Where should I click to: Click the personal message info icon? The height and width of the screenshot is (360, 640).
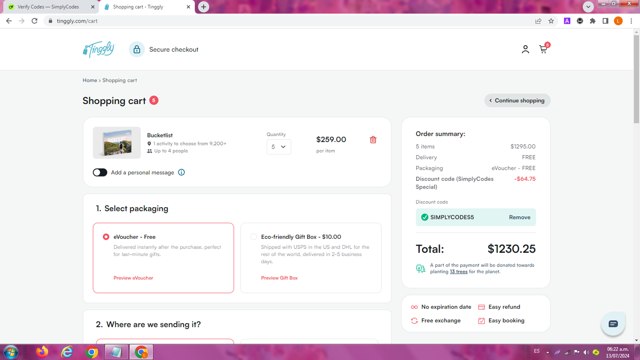pyautogui.click(x=181, y=172)
